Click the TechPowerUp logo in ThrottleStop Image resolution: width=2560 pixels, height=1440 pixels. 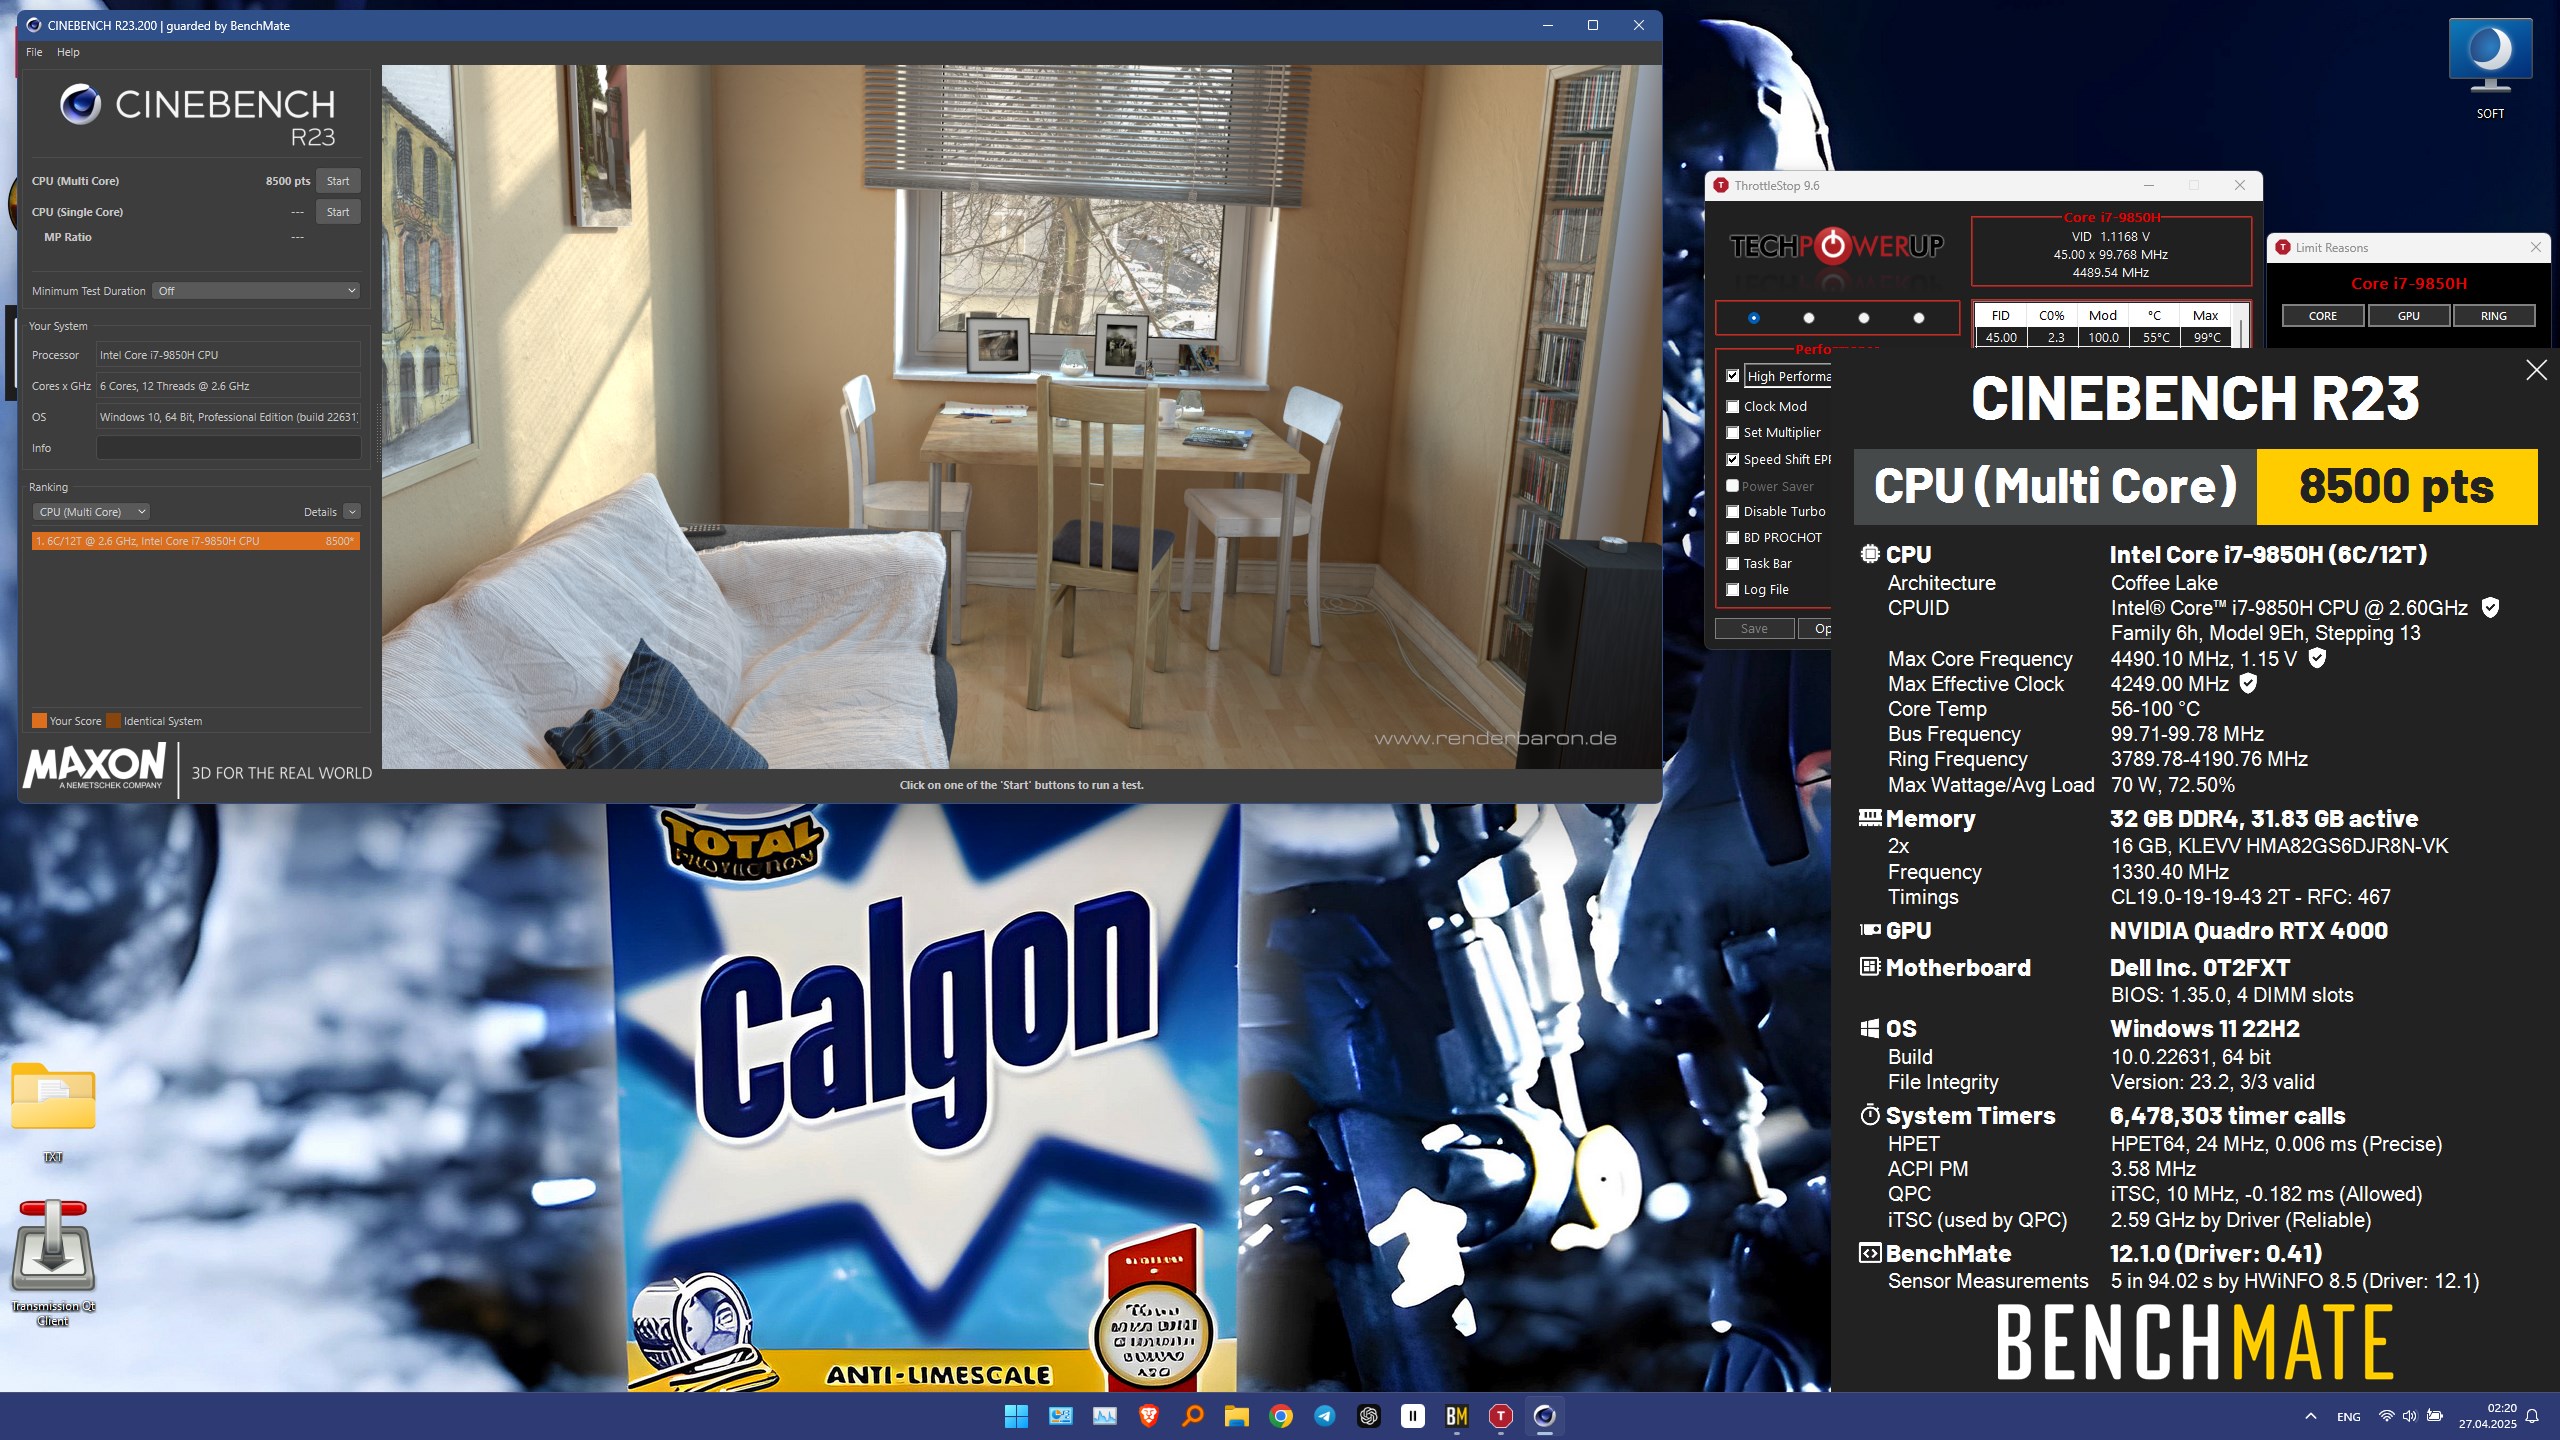coord(1837,246)
